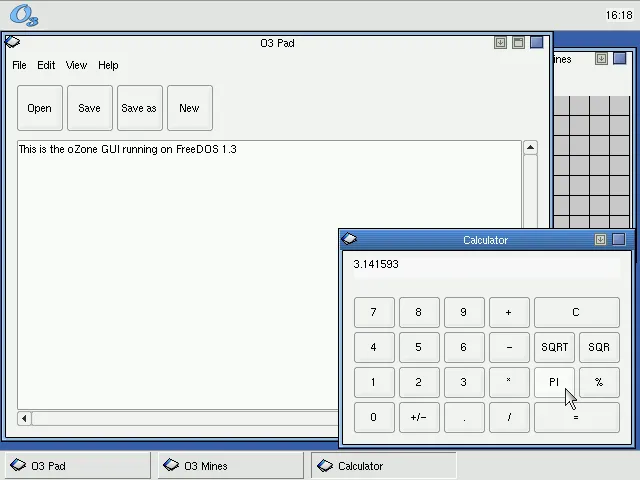Click calculator digit 3
This screenshot has width=640, height=480.
(x=464, y=382)
